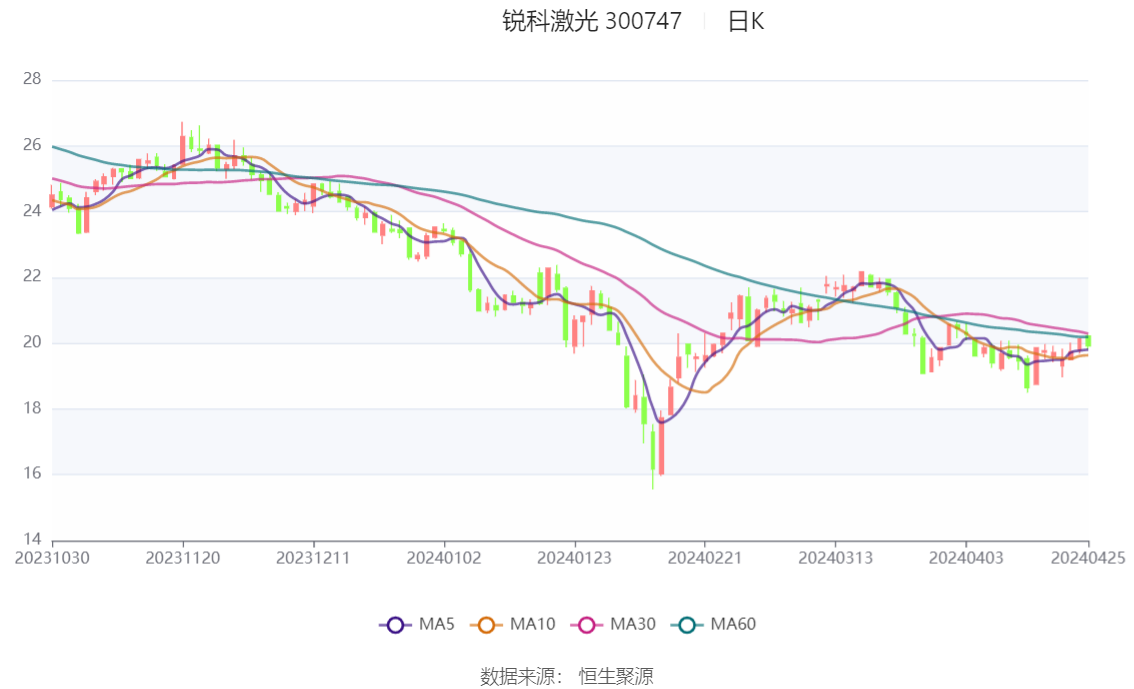
Task: Select the 日K chart type label
Action: 745,21
